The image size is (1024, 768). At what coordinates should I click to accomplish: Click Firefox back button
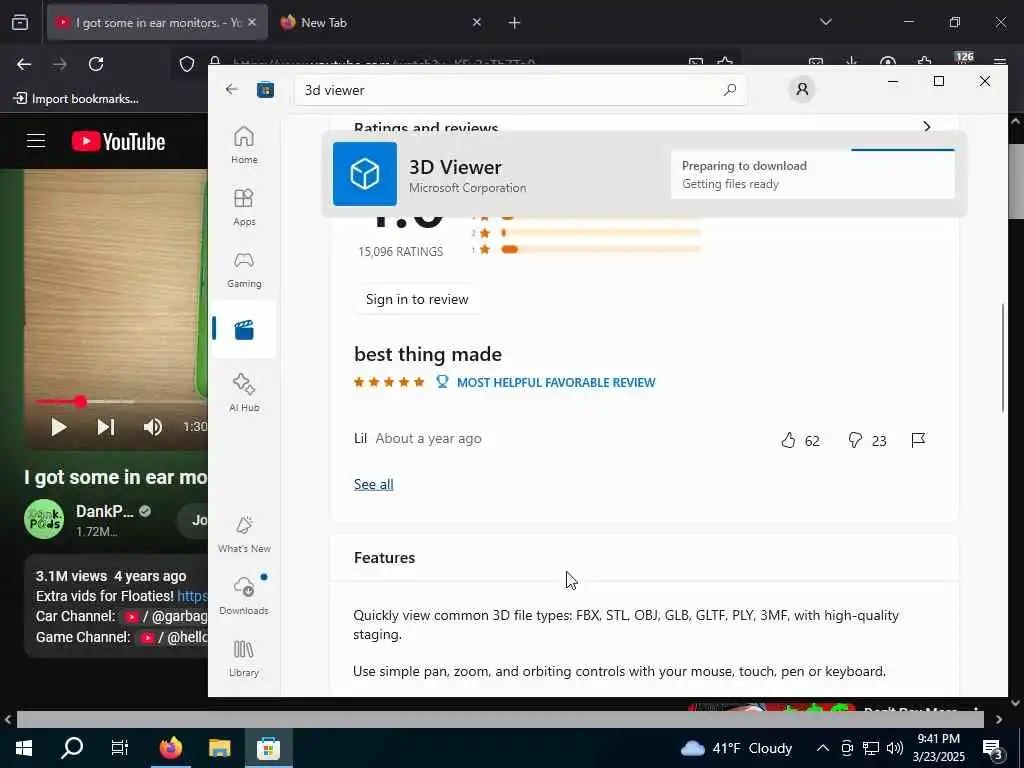[x=24, y=64]
